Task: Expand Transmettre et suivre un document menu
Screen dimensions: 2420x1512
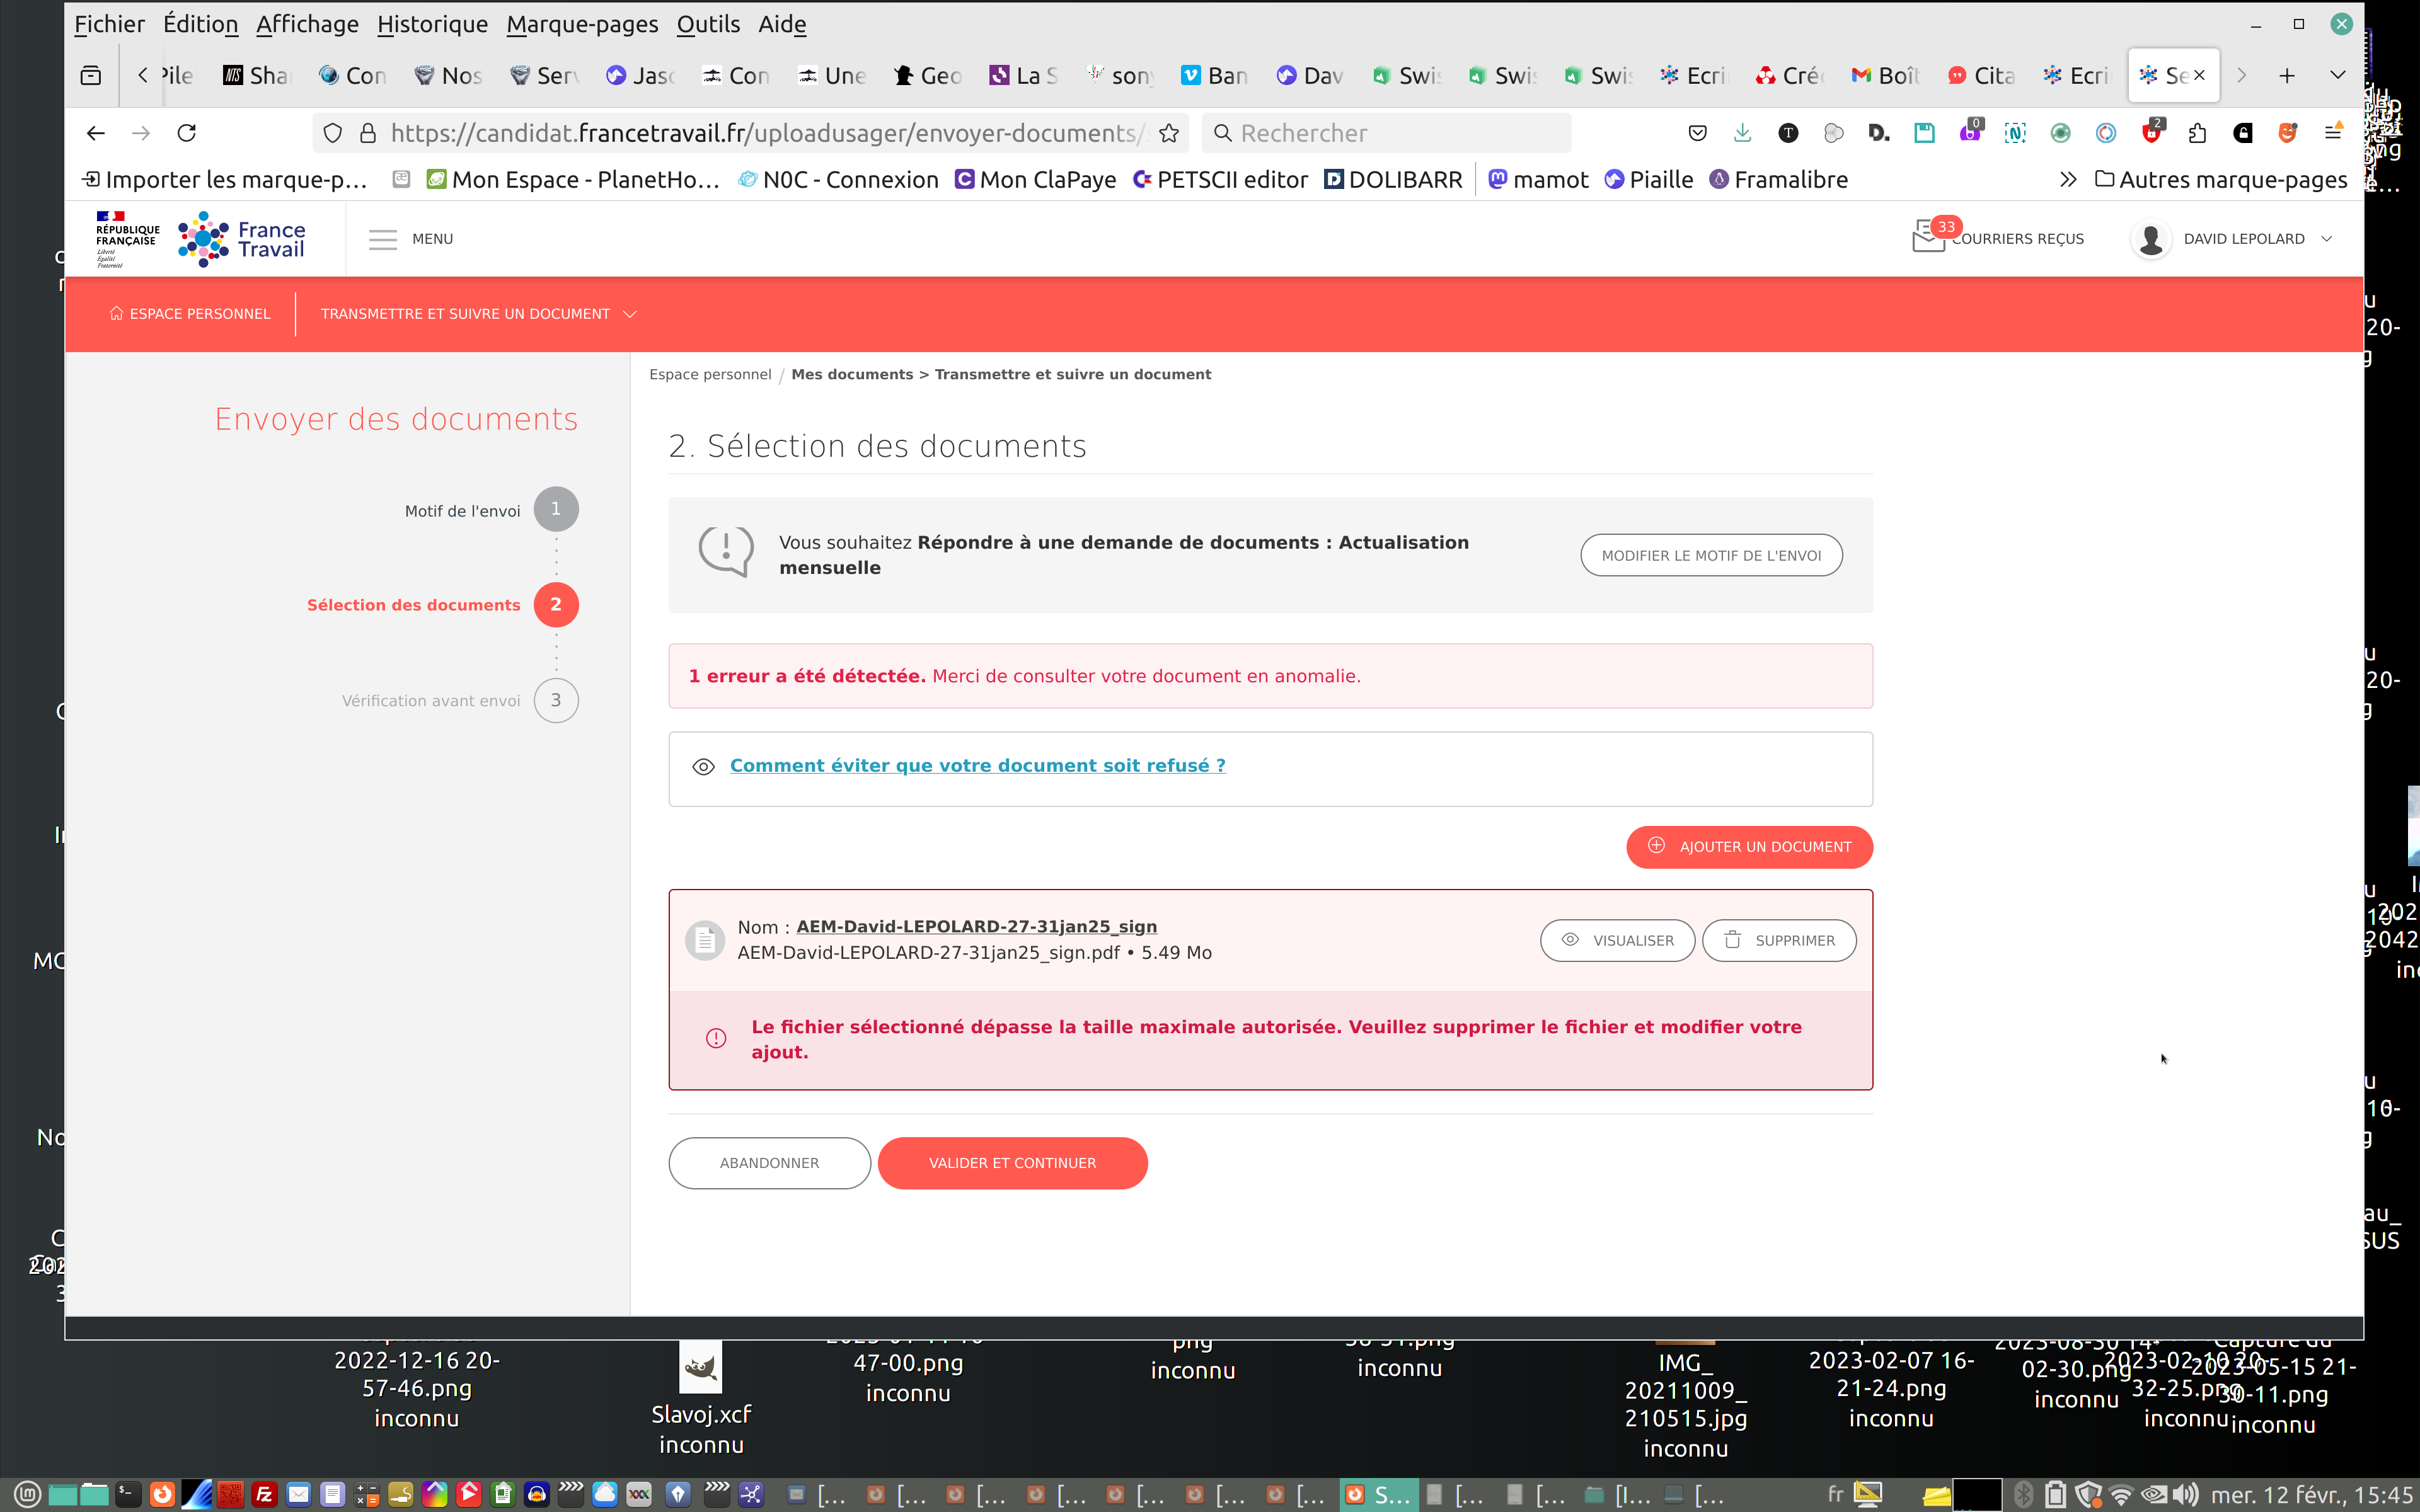Action: click(x=478, y=314)
